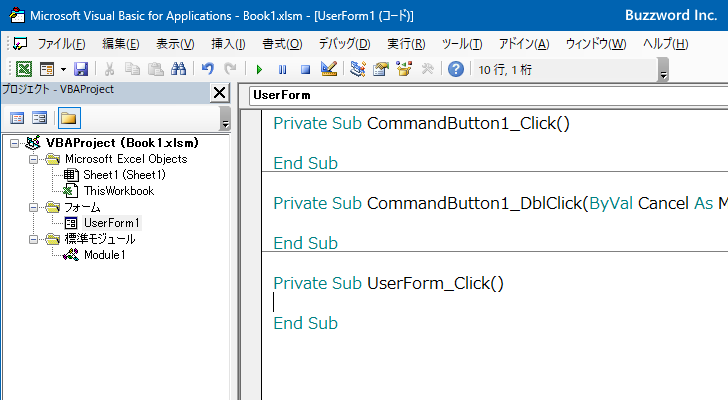Screen dimensions: 728x400
Task: Click the Copy icon in toolbar
Action: (x=132, y=69)
